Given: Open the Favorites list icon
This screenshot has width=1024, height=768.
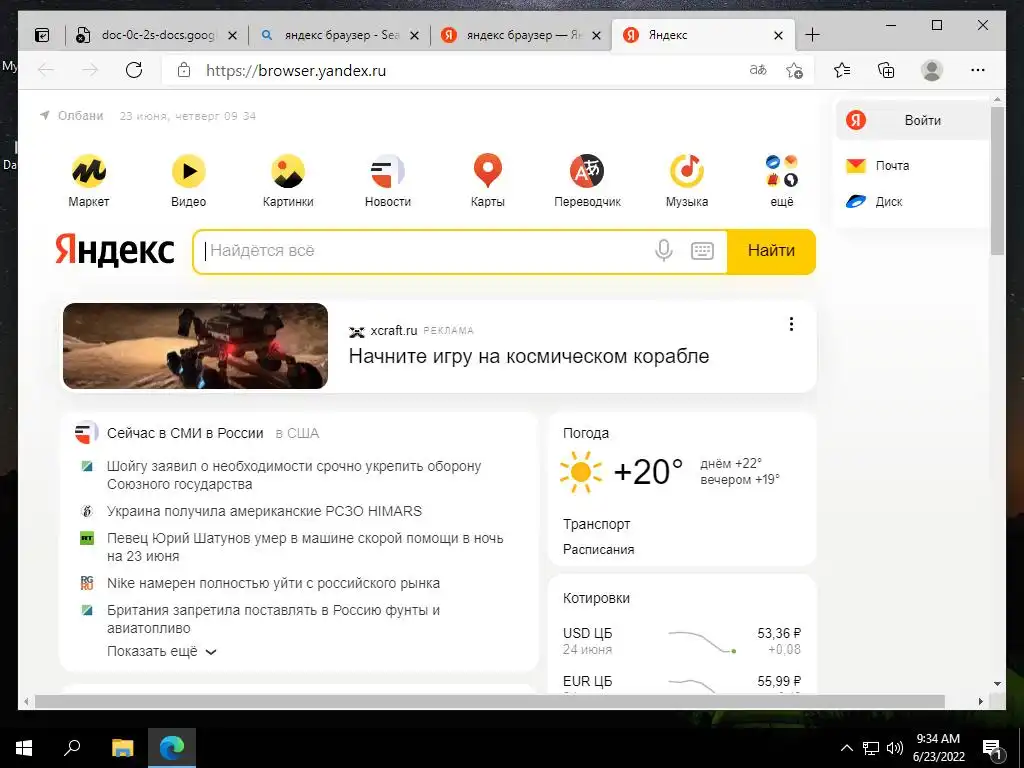Looking at the screenshot, I should coord(842,70).
